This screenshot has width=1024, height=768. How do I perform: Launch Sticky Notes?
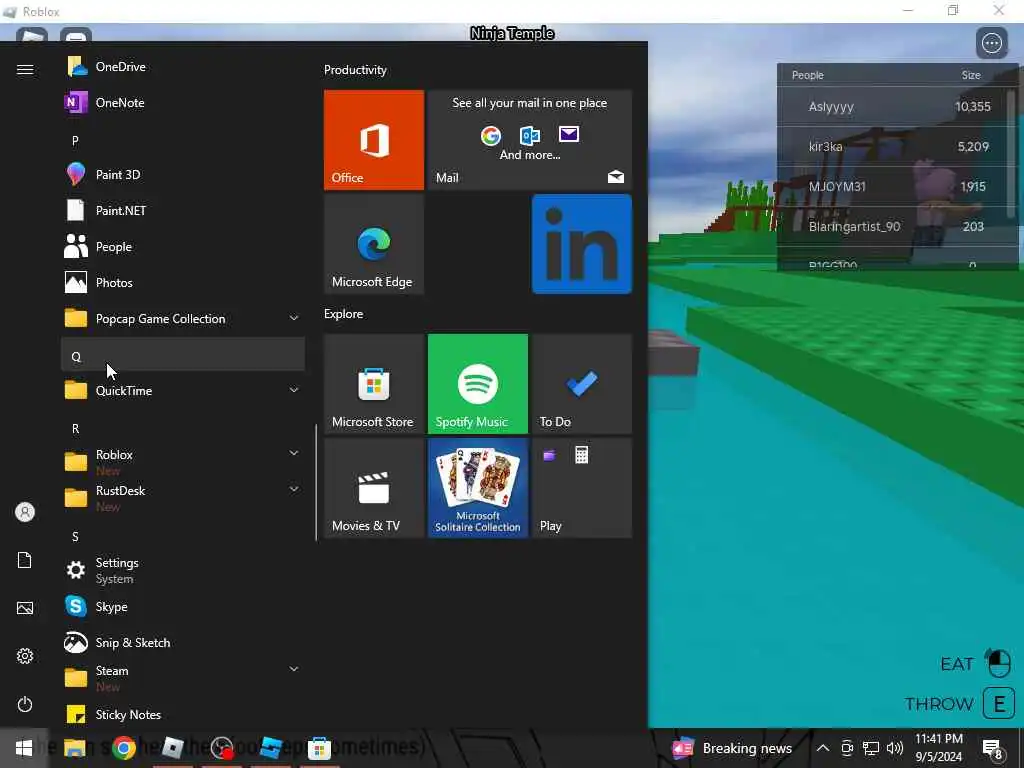[x=183, y=714]
